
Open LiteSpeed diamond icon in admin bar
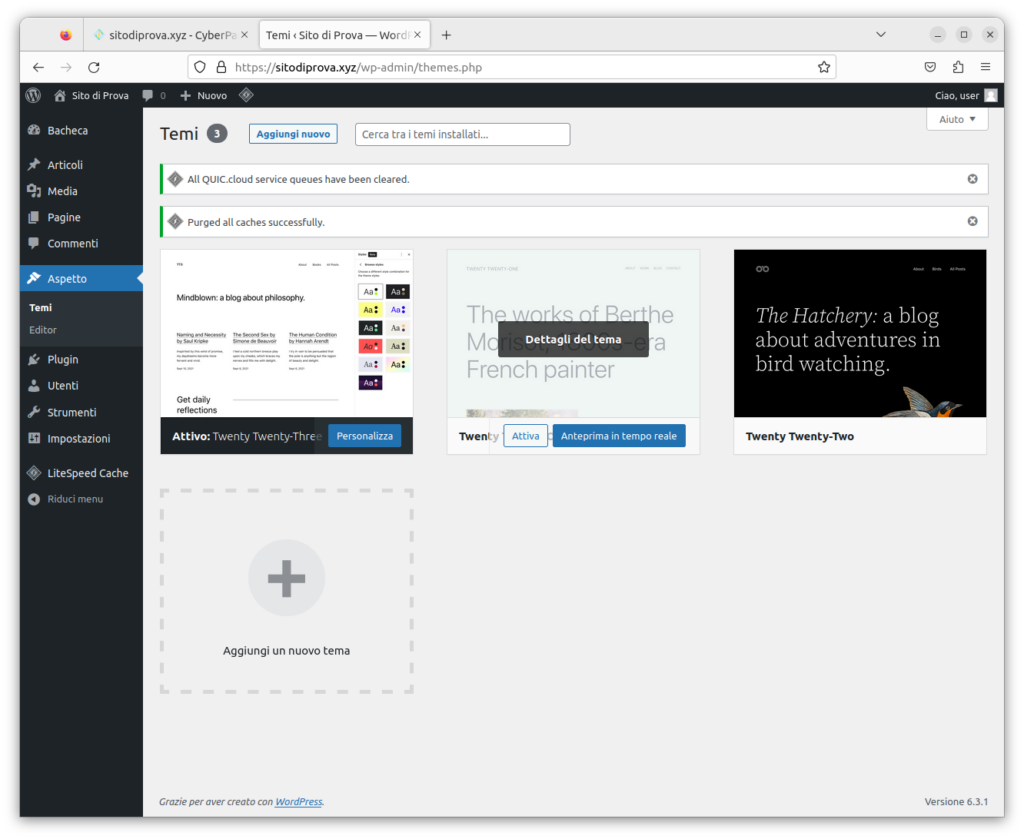246,95
